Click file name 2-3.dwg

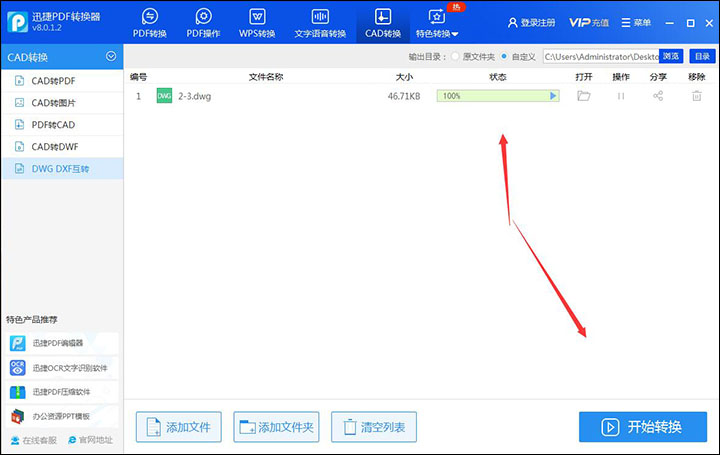195,96
